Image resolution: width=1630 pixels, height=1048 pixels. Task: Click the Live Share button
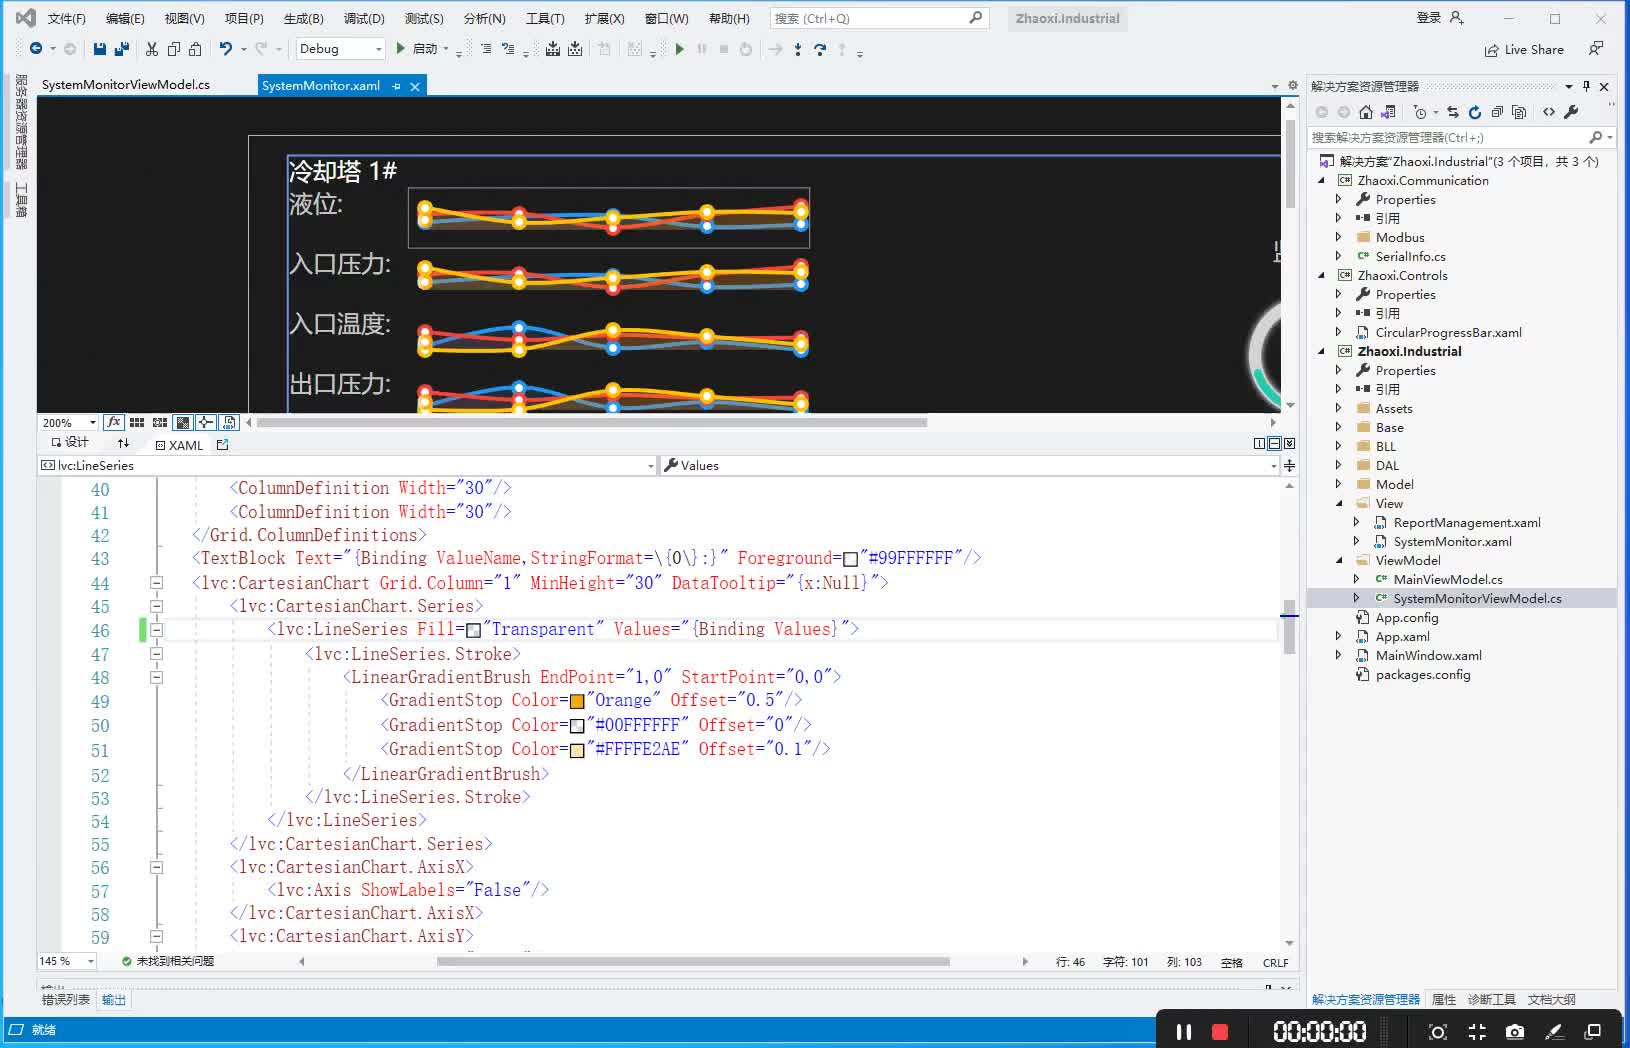pyautogui.click(x=1524, y=49)
